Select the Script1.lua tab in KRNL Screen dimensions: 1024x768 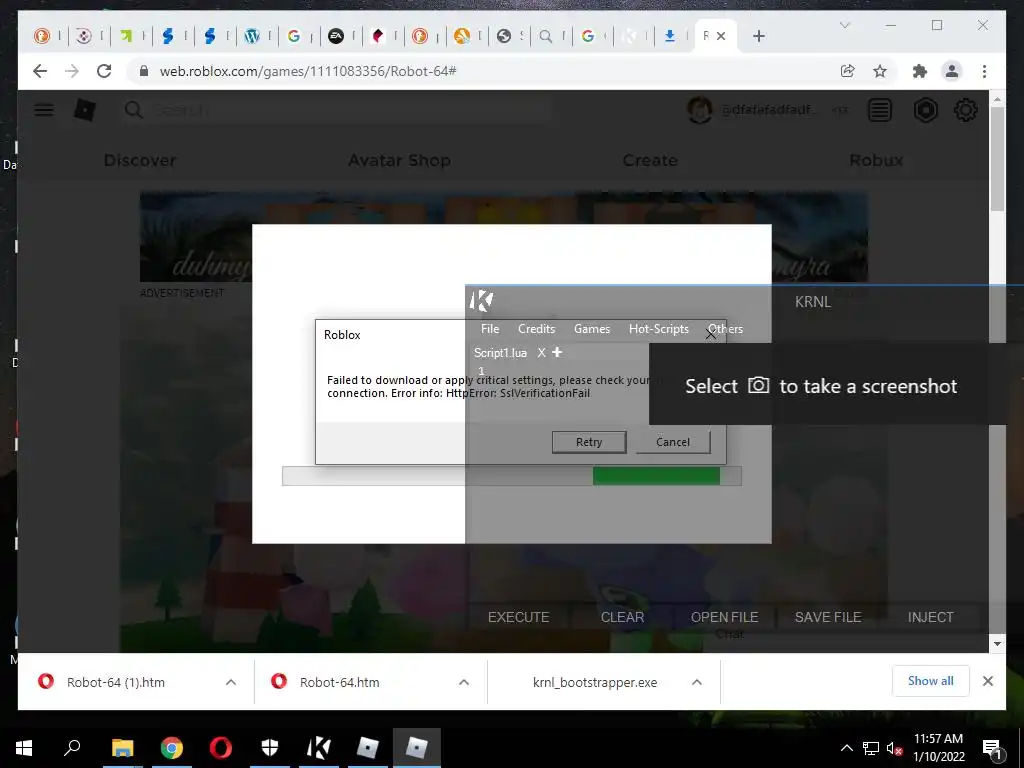coord(500,353)
